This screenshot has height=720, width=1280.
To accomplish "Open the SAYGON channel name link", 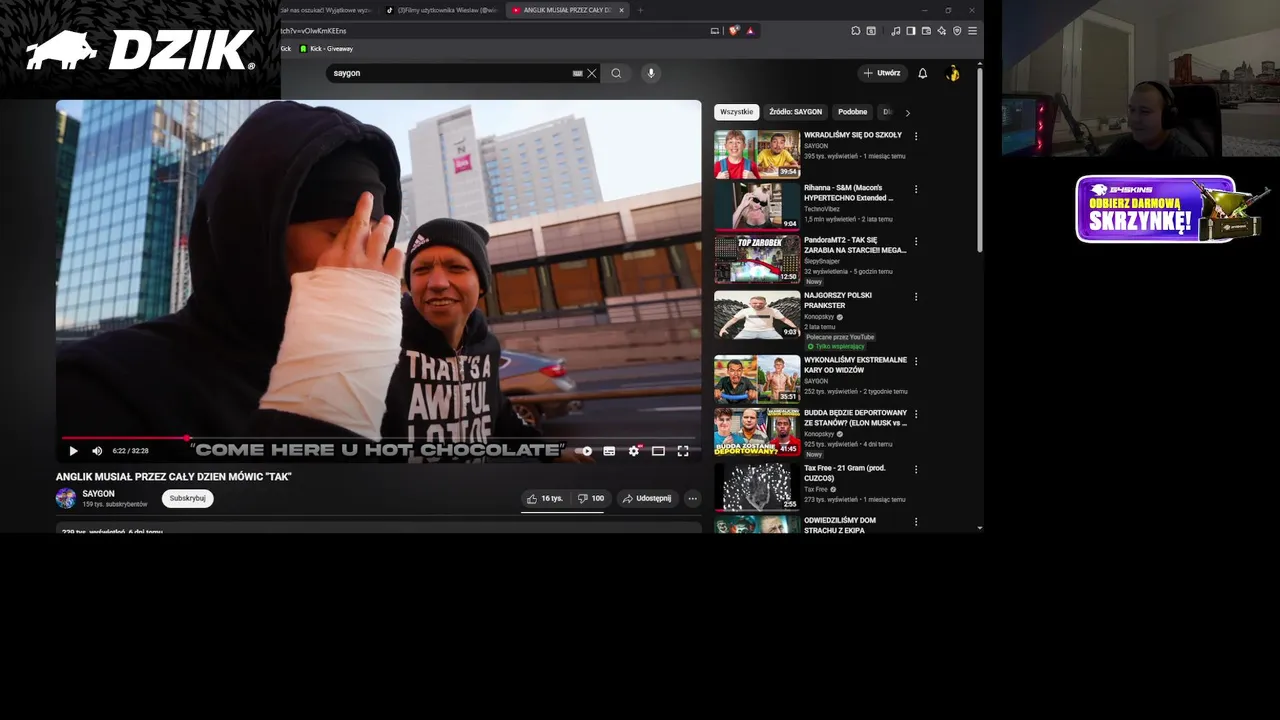I will [x=98, y=494].
